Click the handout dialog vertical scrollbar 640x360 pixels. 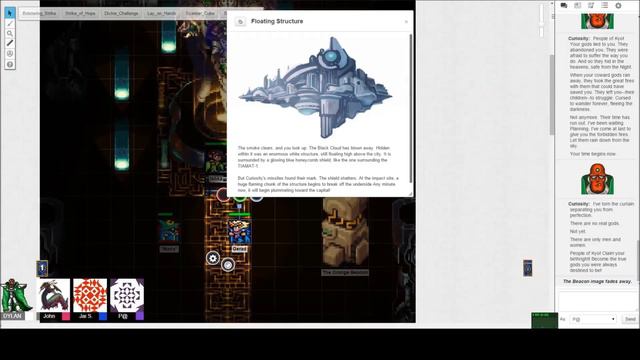click(411, 108)
